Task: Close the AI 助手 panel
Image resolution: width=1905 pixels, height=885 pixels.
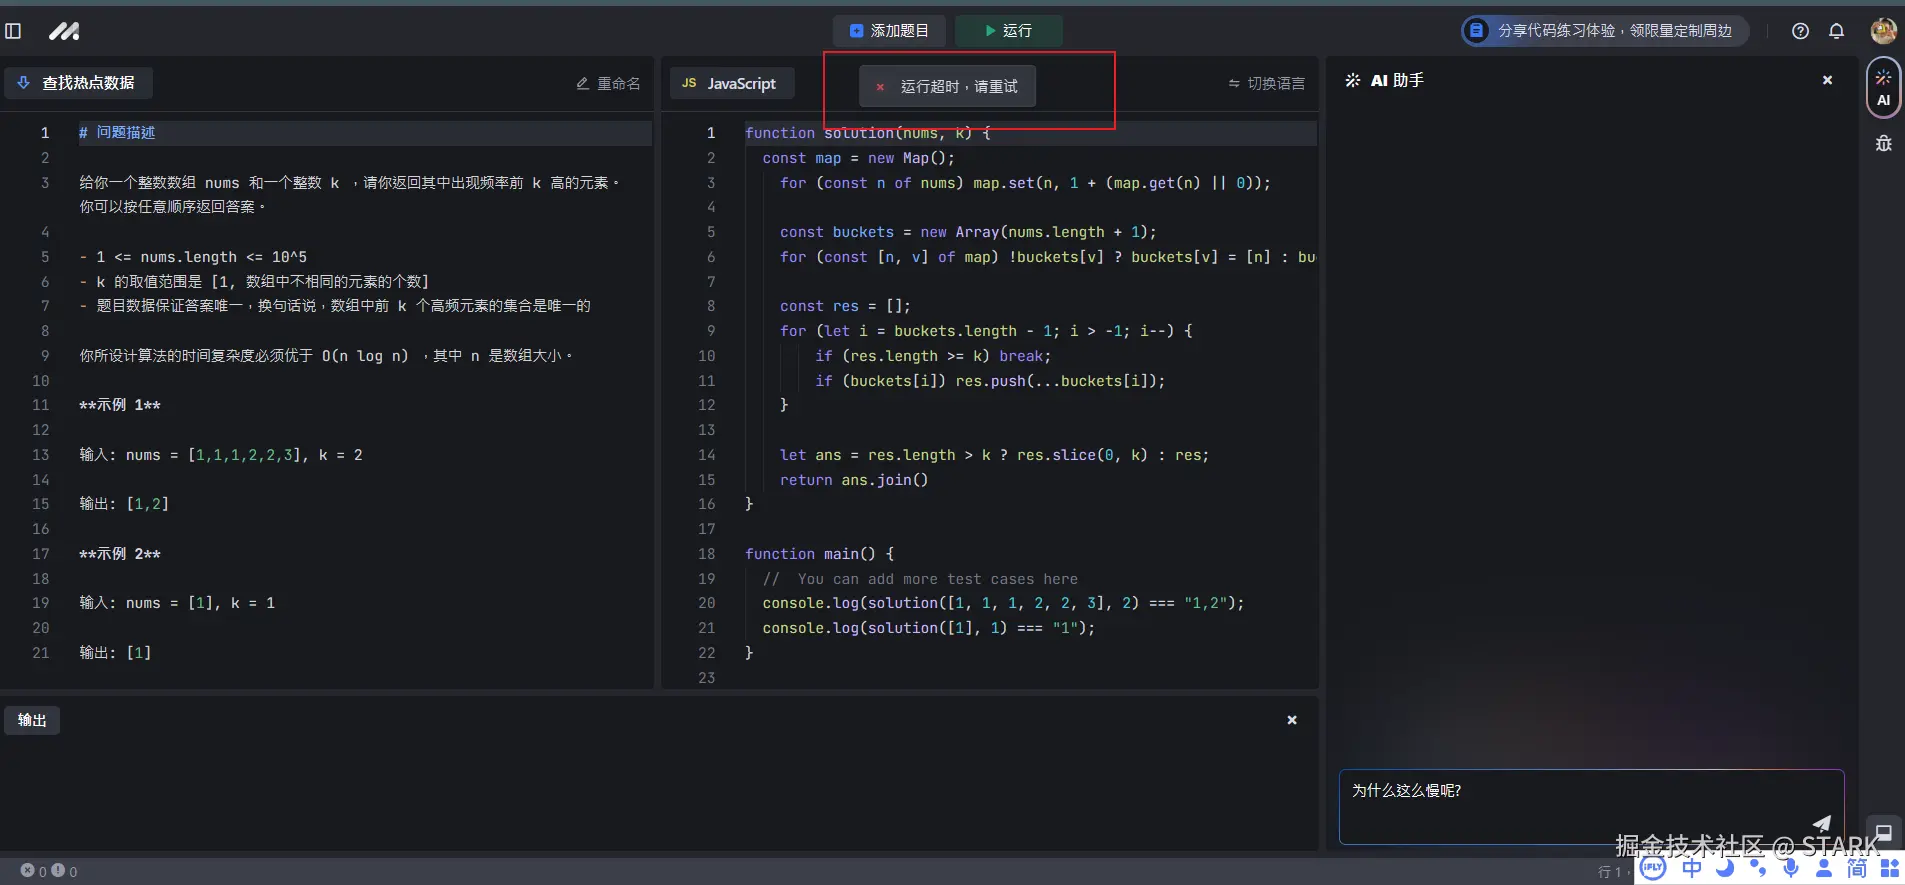Action: tap(1827, 80)
